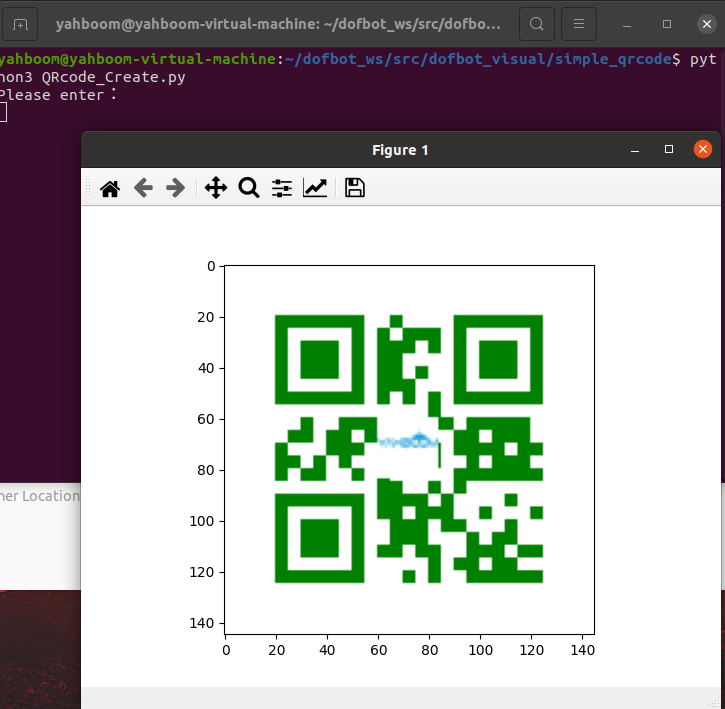725x709 pixels.
Task: Click the x-axis tick label 140
Action: pos(583,650)
